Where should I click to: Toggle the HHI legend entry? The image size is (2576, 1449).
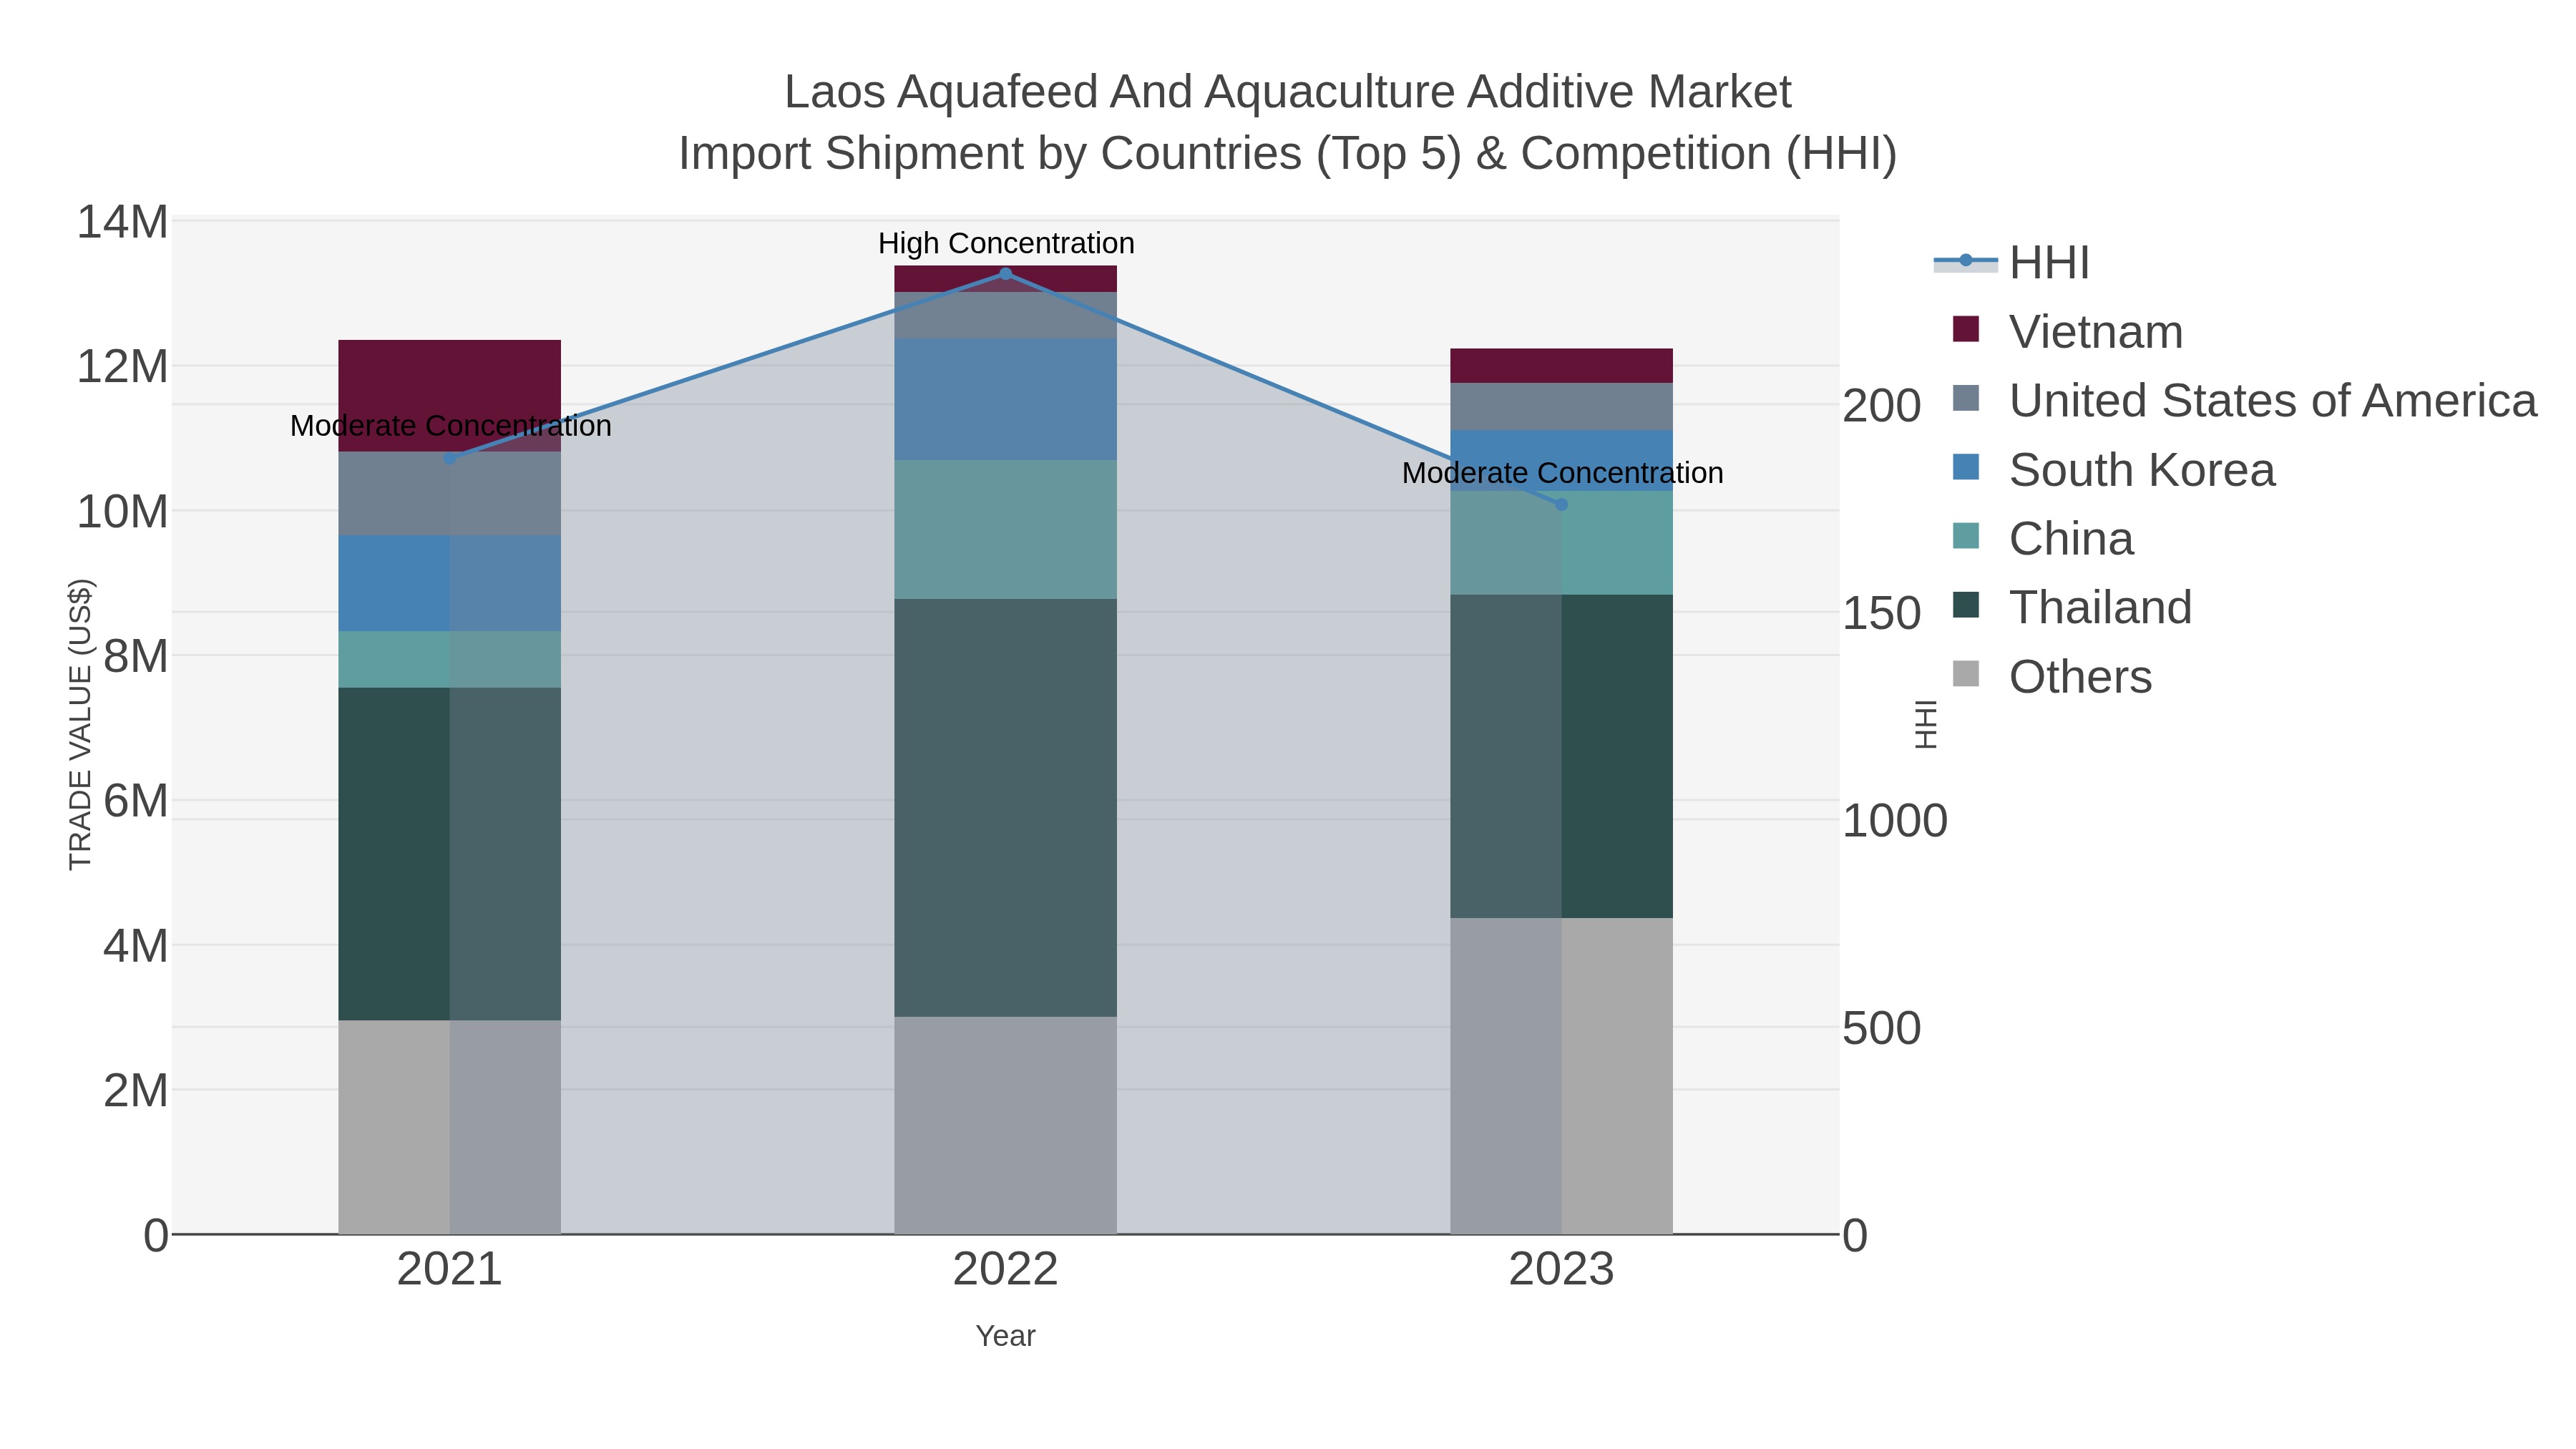tap(2012, 262)
